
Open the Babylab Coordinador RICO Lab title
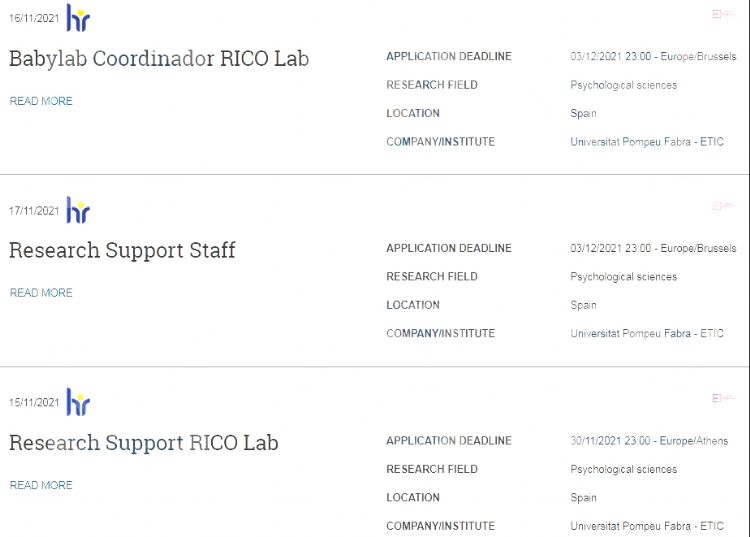point(159,59)
